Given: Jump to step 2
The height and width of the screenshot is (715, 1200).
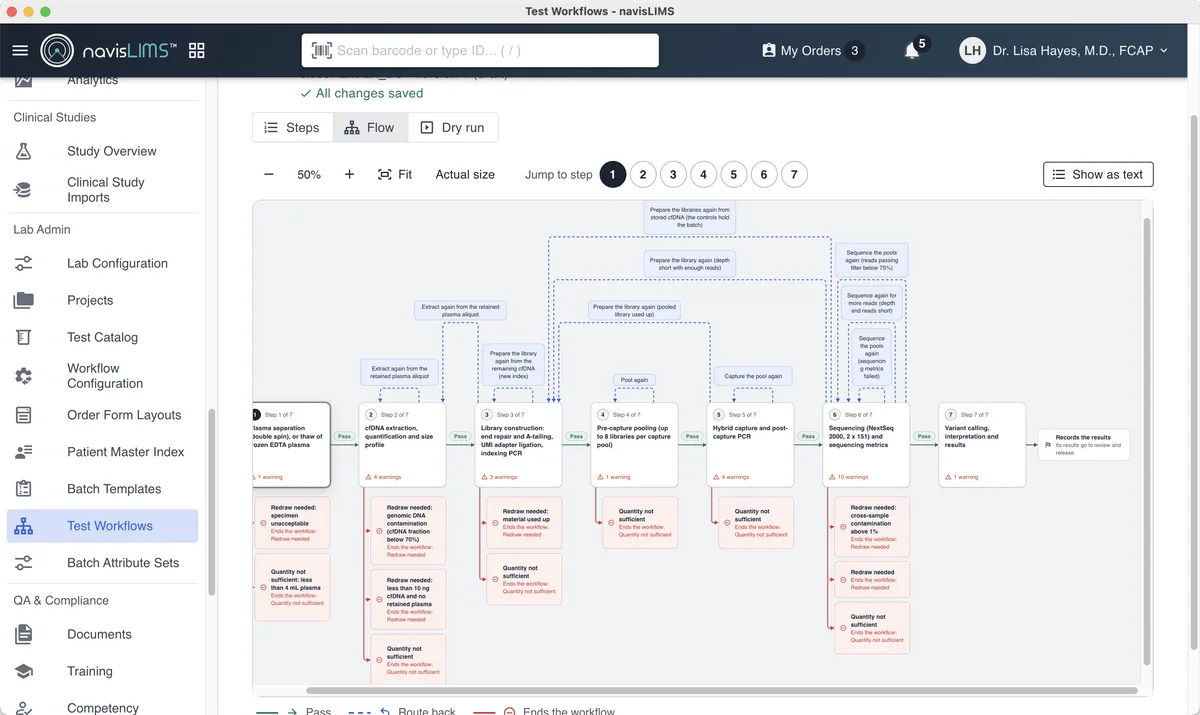Looking at the screenshot, I should coord(643,174).
